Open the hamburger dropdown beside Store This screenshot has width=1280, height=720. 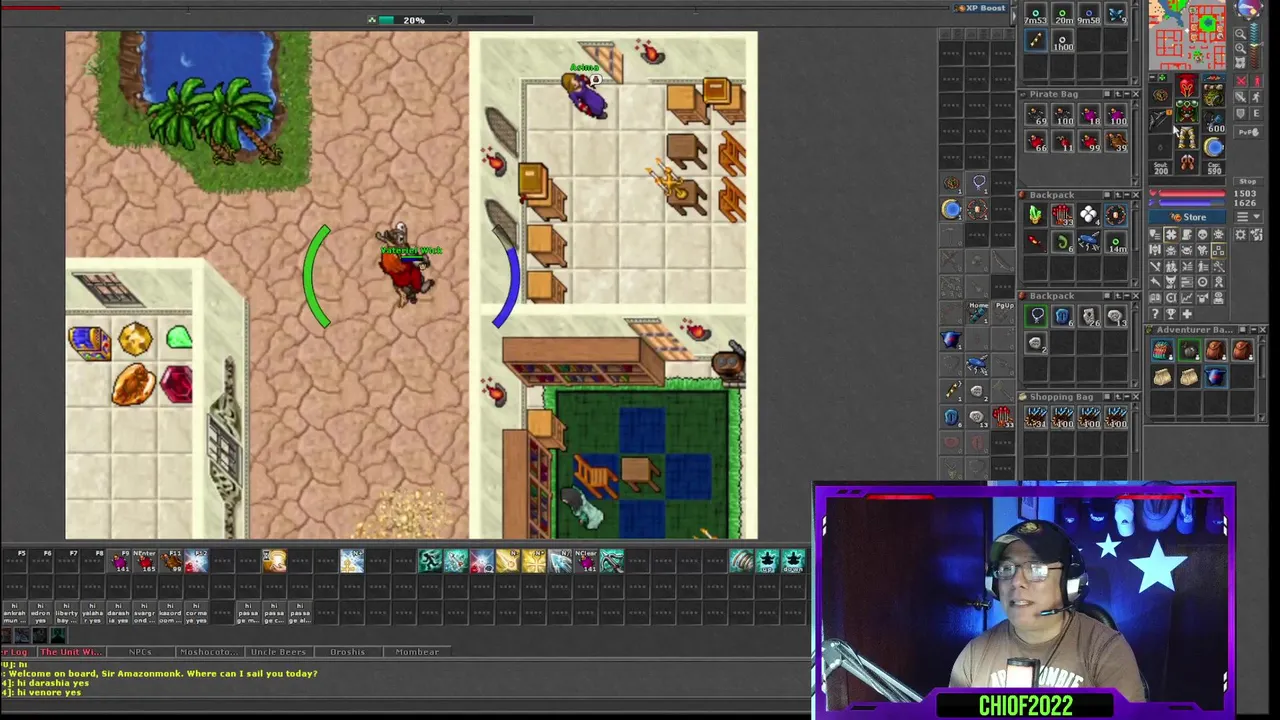tap(1249, 216)
